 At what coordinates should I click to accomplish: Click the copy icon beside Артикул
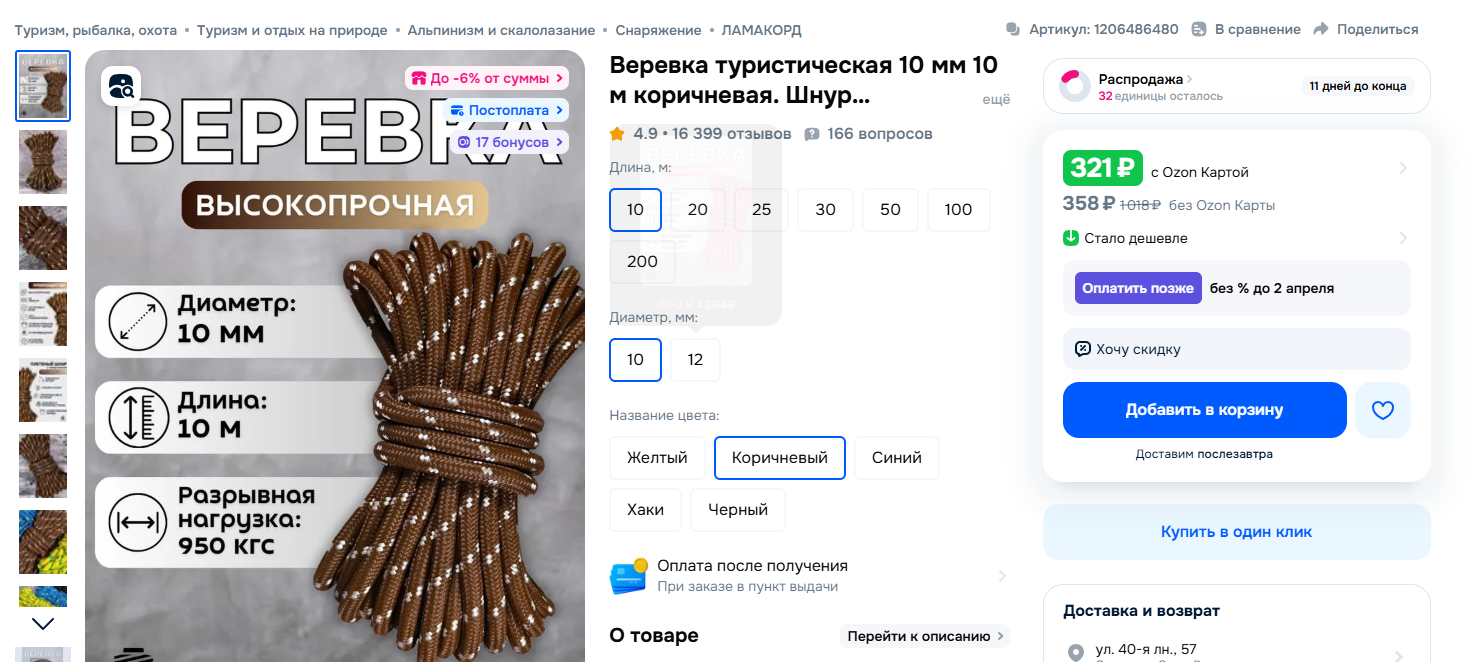[1014, 30]
